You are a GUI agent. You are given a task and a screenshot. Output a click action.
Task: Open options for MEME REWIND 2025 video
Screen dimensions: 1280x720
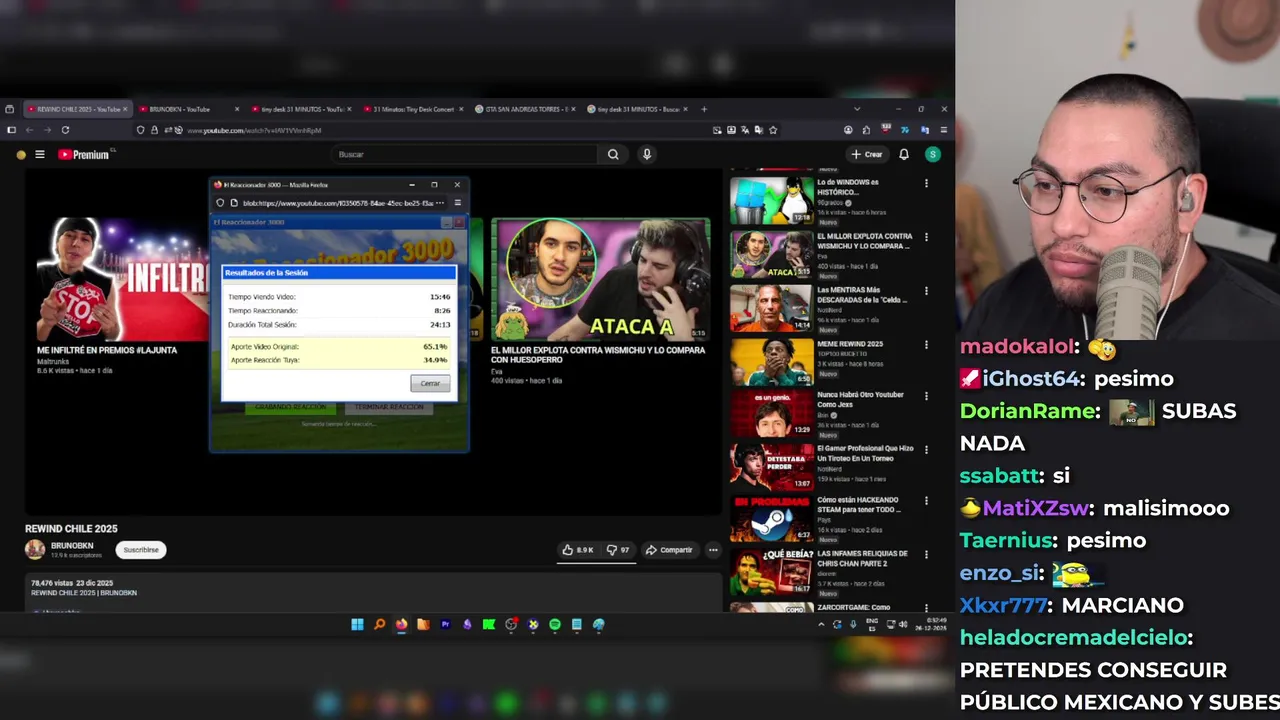(926, 345)
